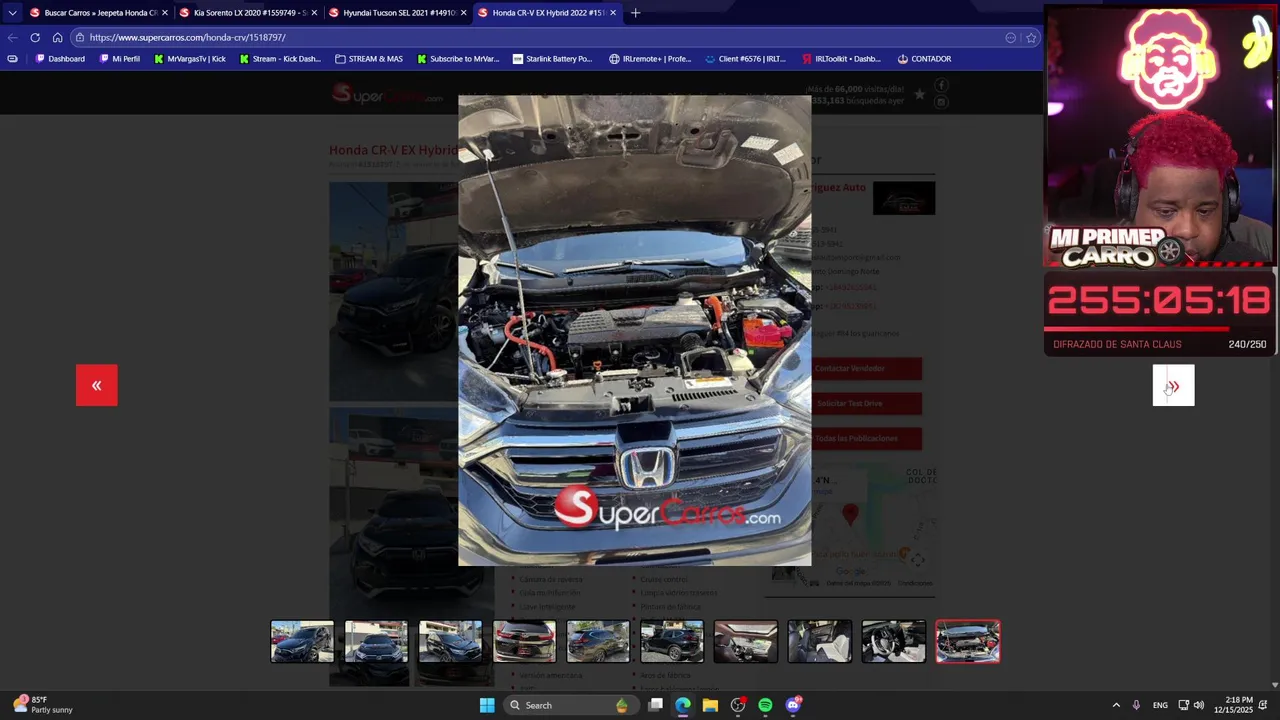Expand the system tray hidden icons chevron
The height and width of the screenshot is (720, 1280).
[x=1116, y=705]
